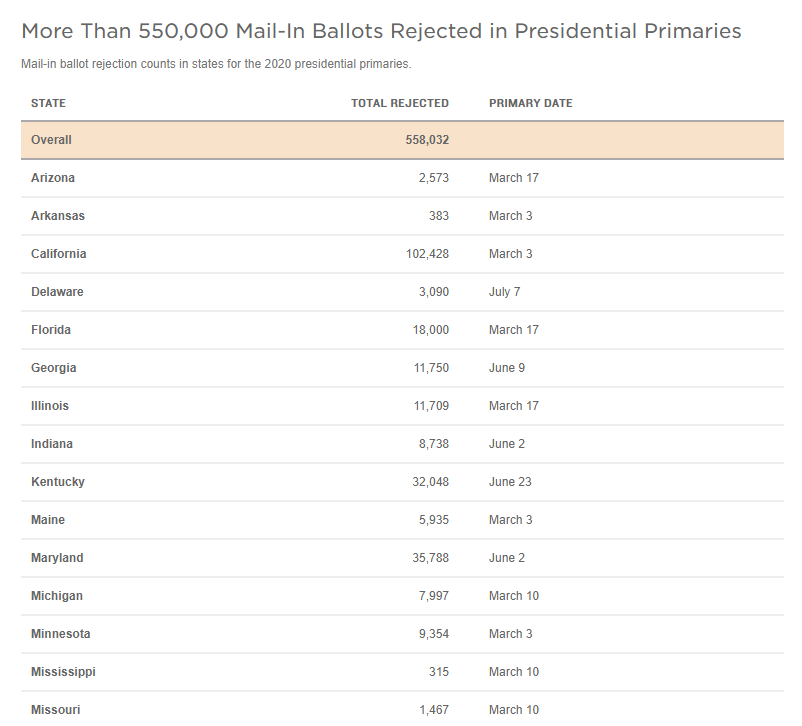The width and height of the screenshot is (802, 726).
Task: Select the highlighted Overall row label
Action: tap(51, 140)
